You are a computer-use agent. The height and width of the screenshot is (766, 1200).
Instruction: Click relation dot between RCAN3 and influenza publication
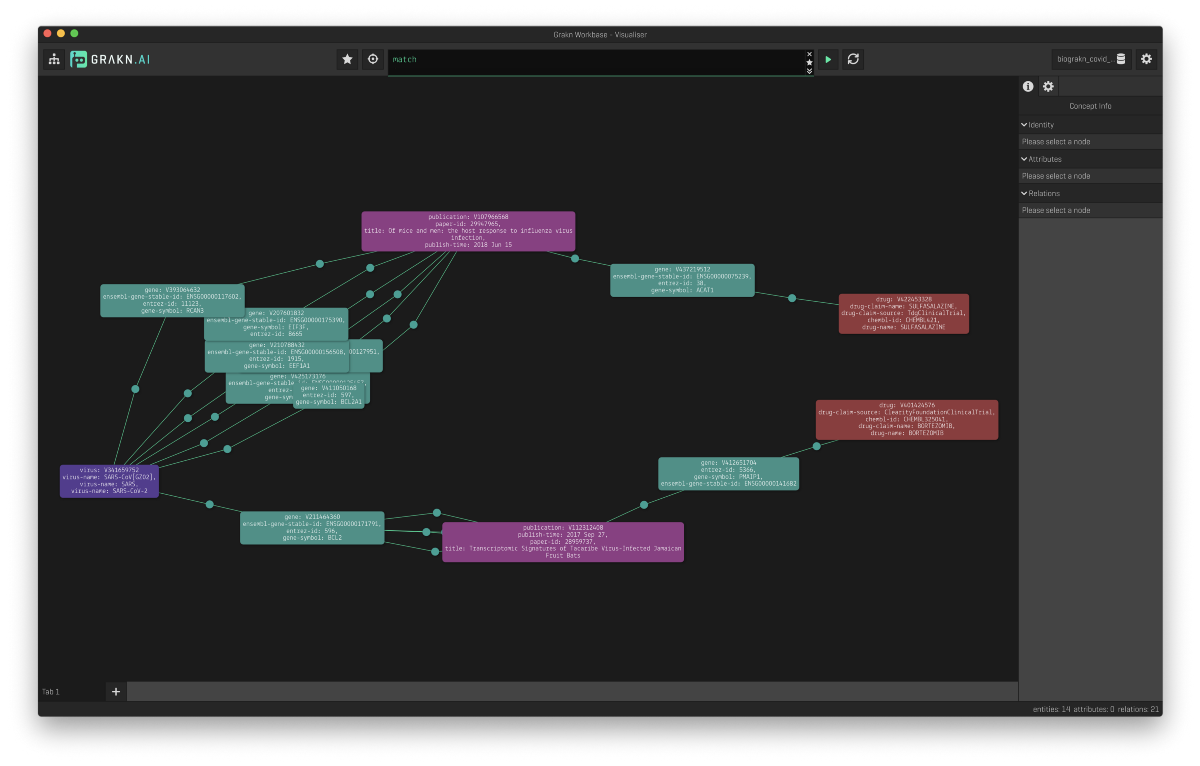click(x=320, y=264)
